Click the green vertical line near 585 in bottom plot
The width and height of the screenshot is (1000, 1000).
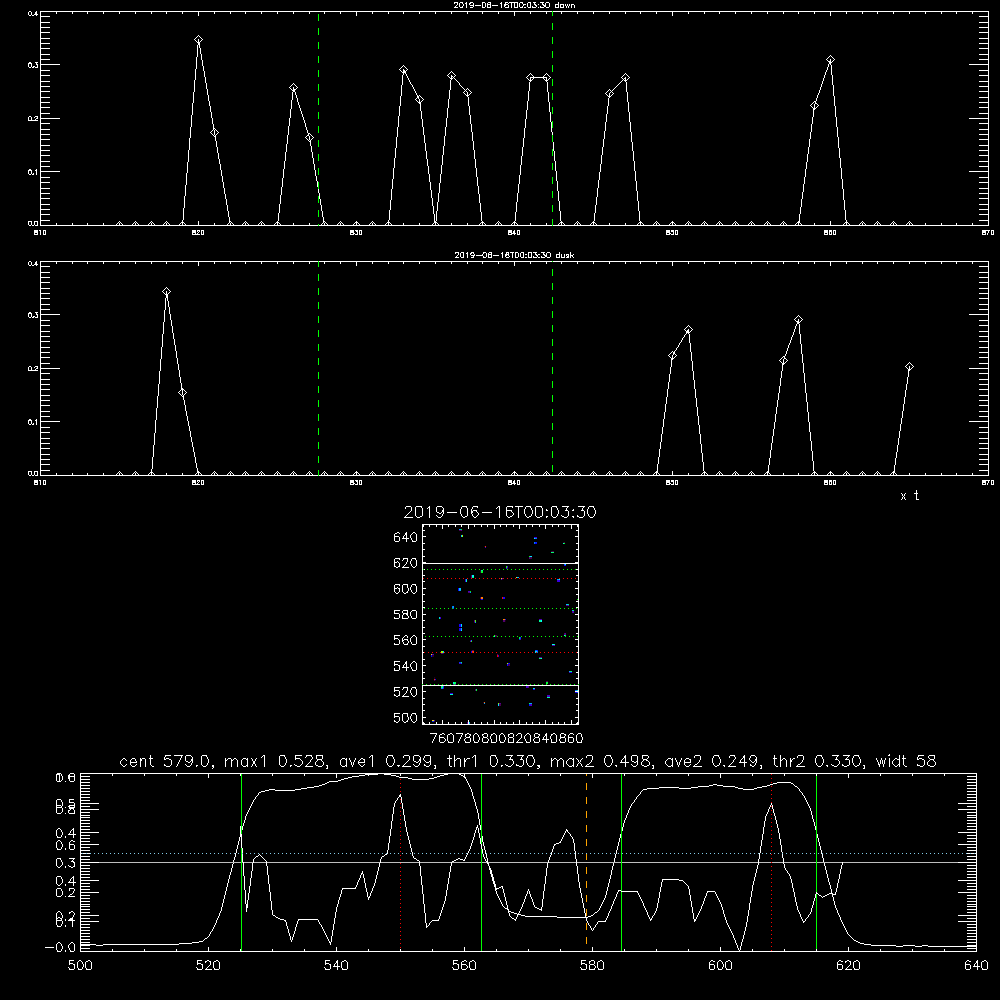[x=621, y=862]
